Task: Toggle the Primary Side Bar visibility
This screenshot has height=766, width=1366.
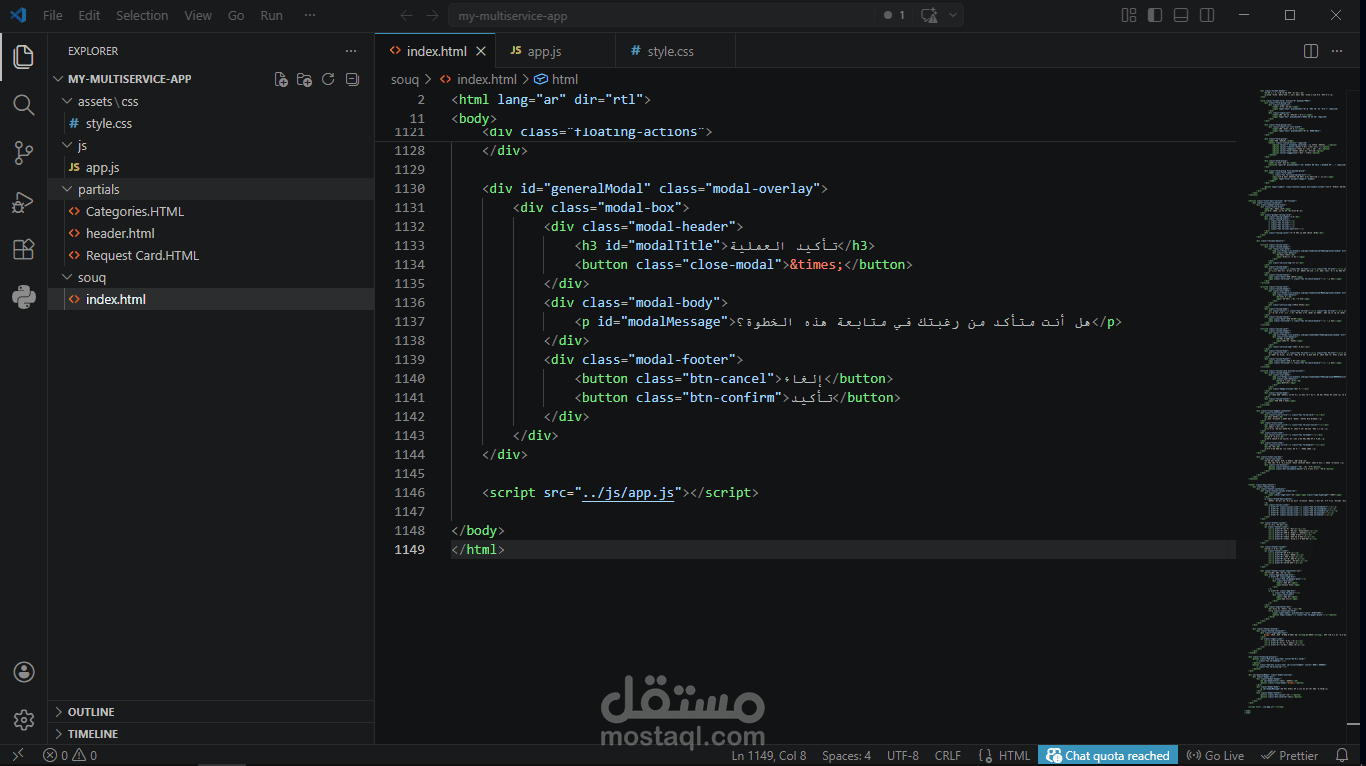Action: (1155, 15)
